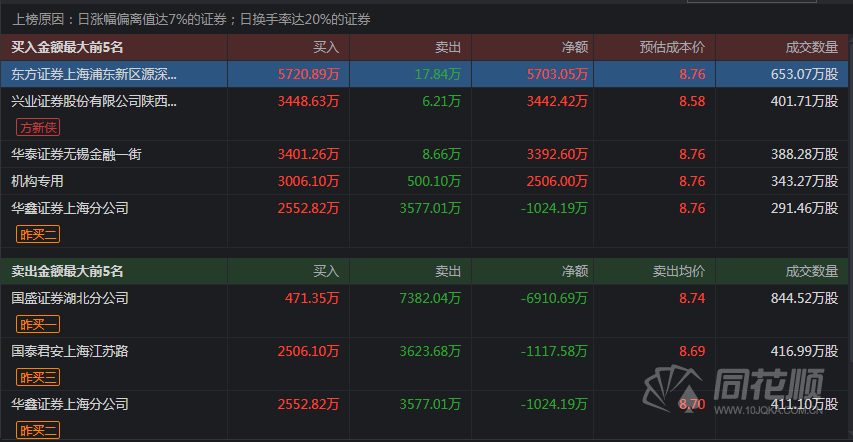Click the 844.52万股 volume cell

point(805,298)
